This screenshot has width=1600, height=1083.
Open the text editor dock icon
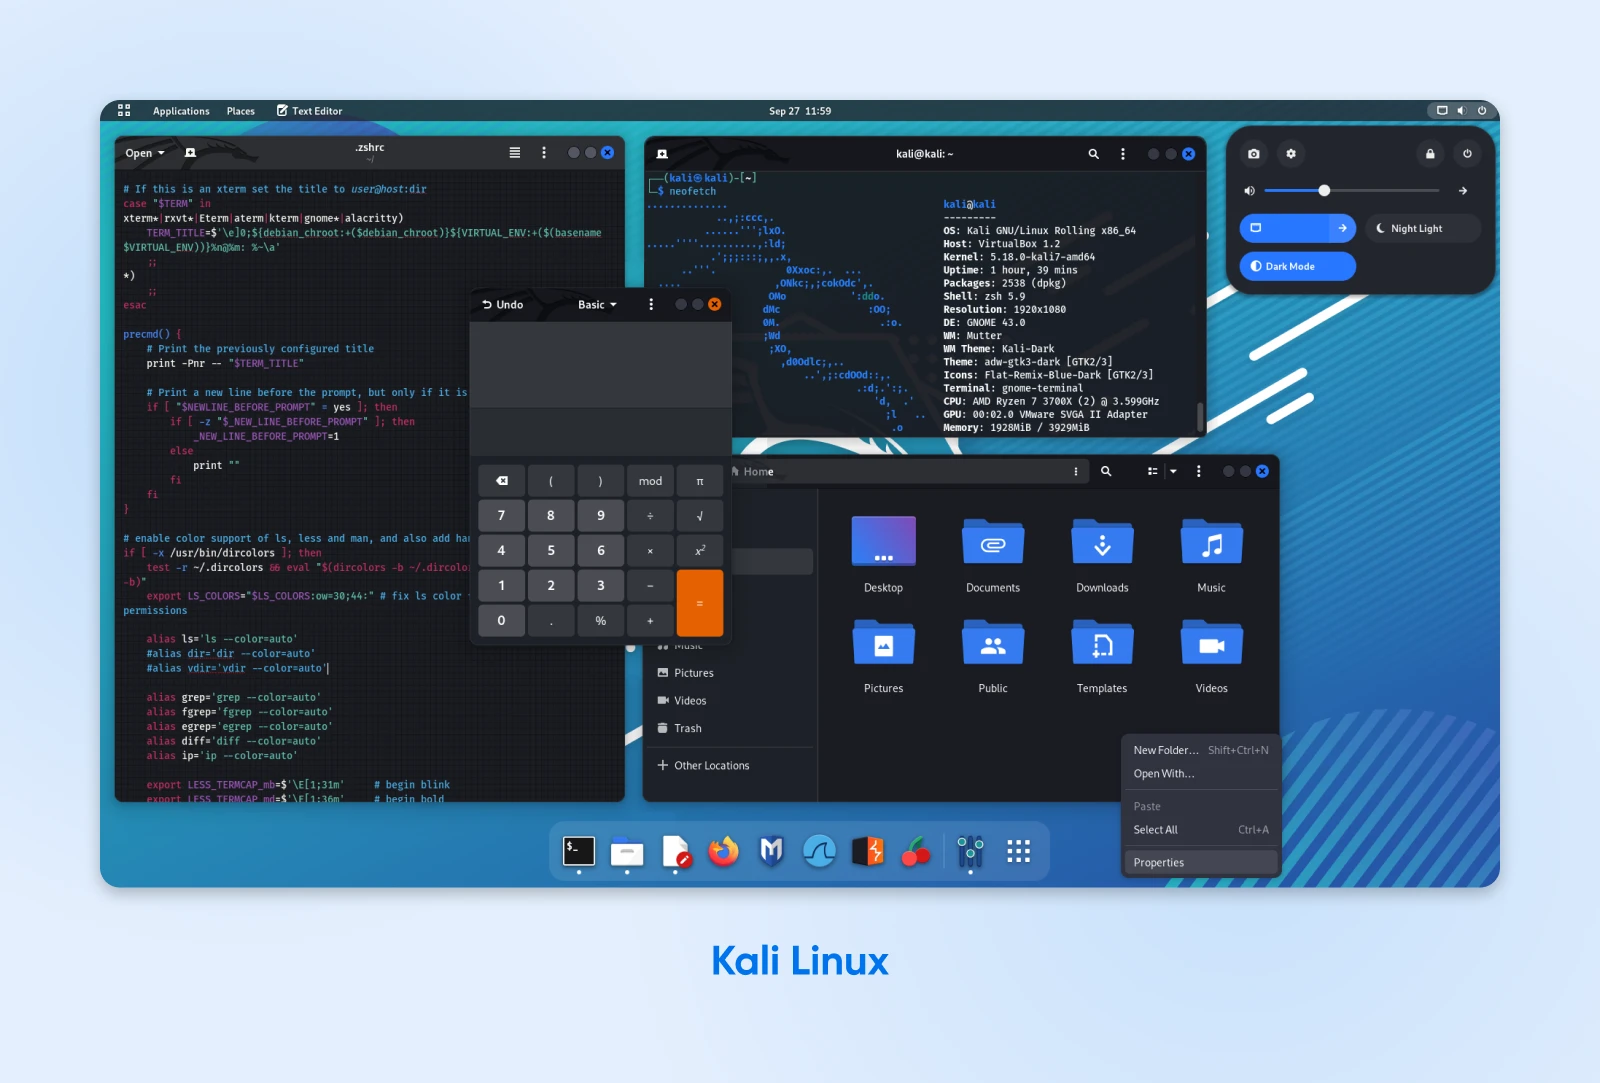675,851
